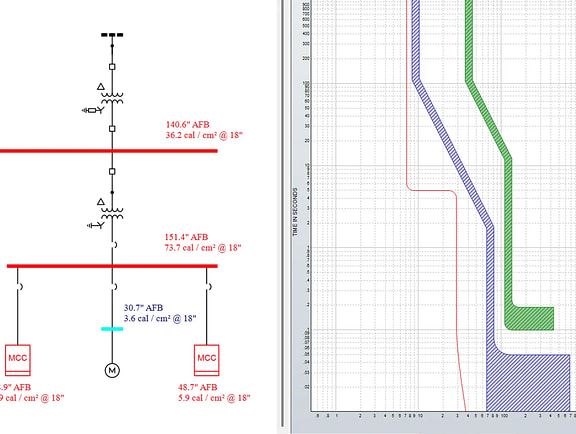
Task: Select the cyan motor bus bar
Action: pyautogui.click(x=112, y=329)
